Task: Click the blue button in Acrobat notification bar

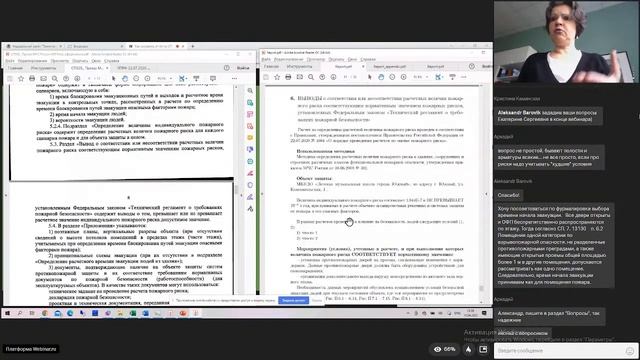Action: pyautogui.click(x=293, y=300)
